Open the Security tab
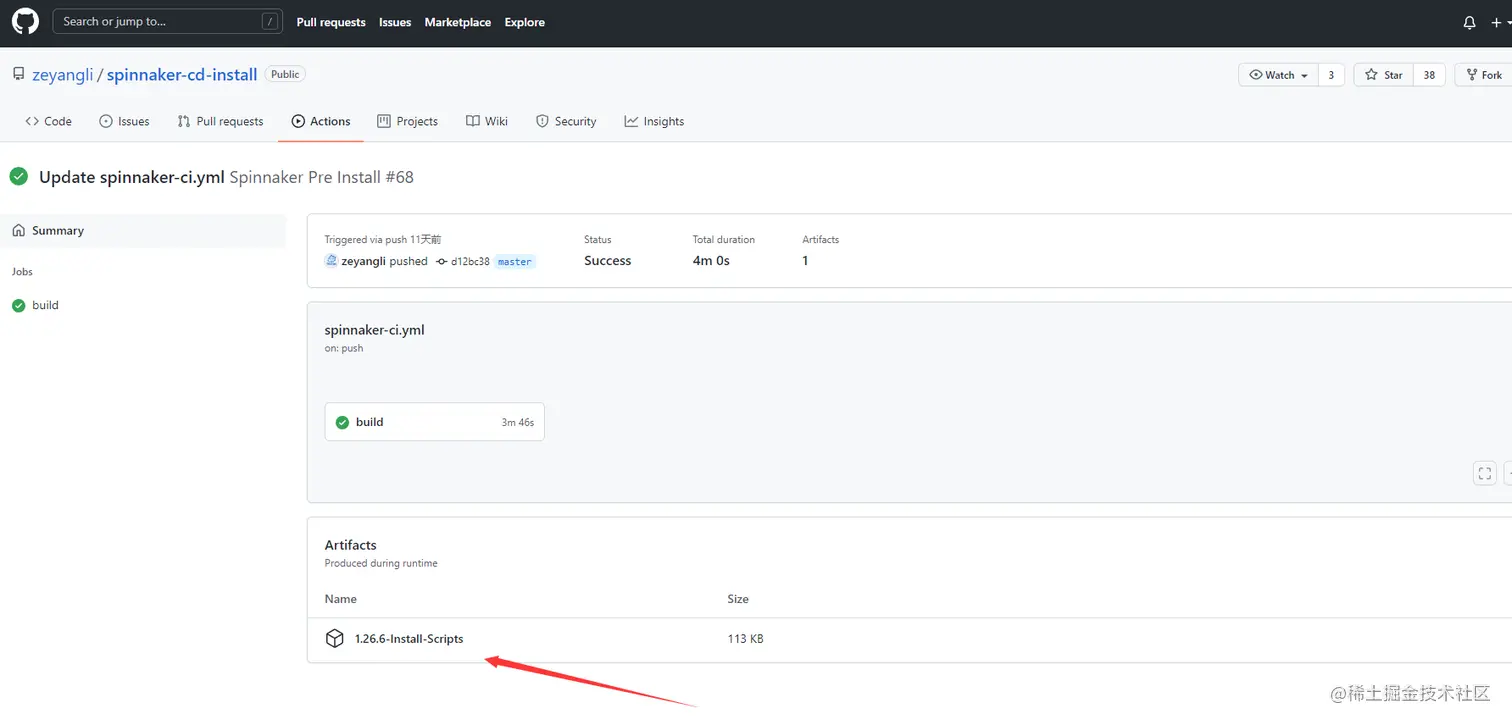Screen dimensions: 1512x725 pos(566,121)
